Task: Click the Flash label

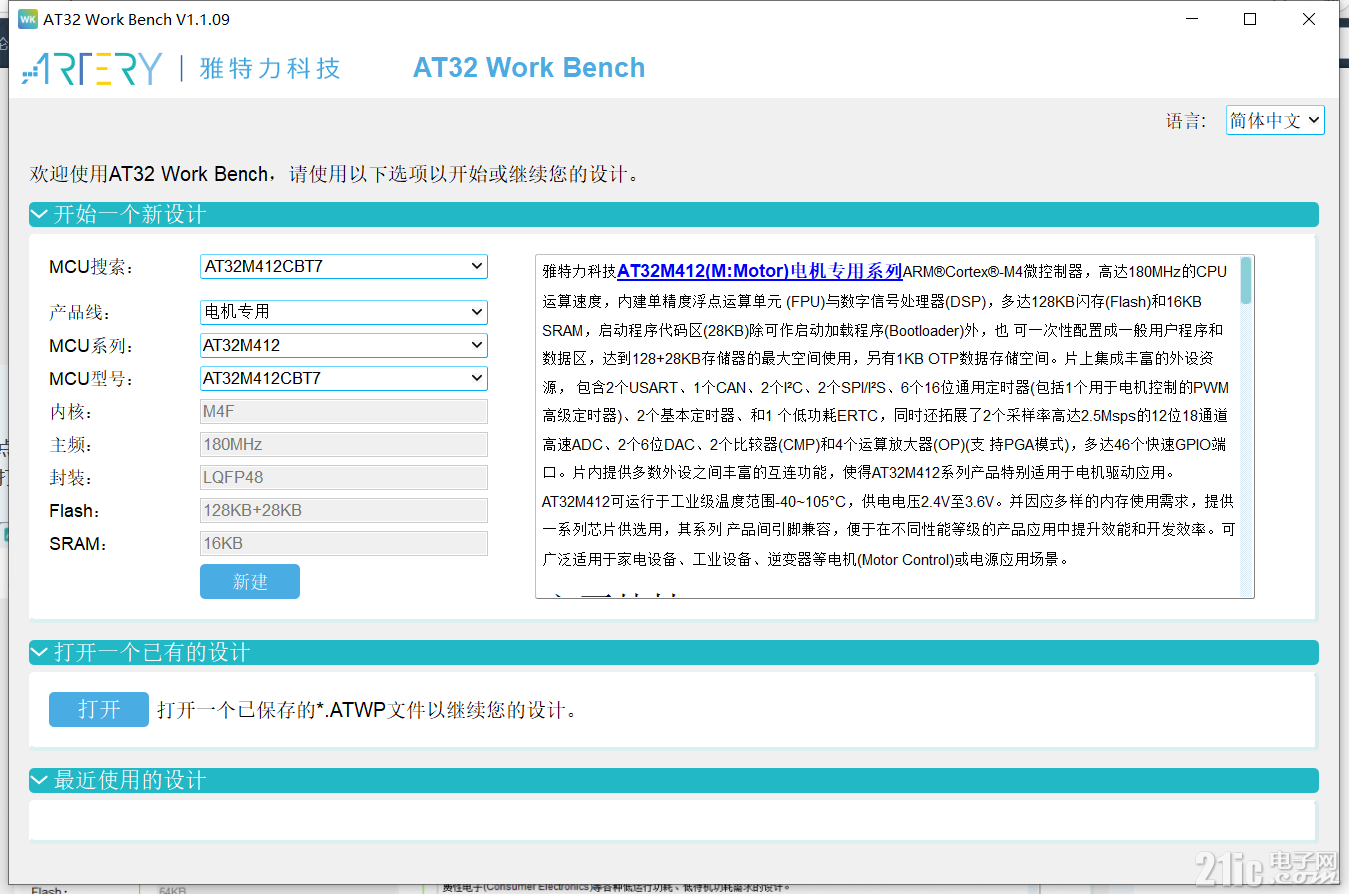Action: [75, 511]
